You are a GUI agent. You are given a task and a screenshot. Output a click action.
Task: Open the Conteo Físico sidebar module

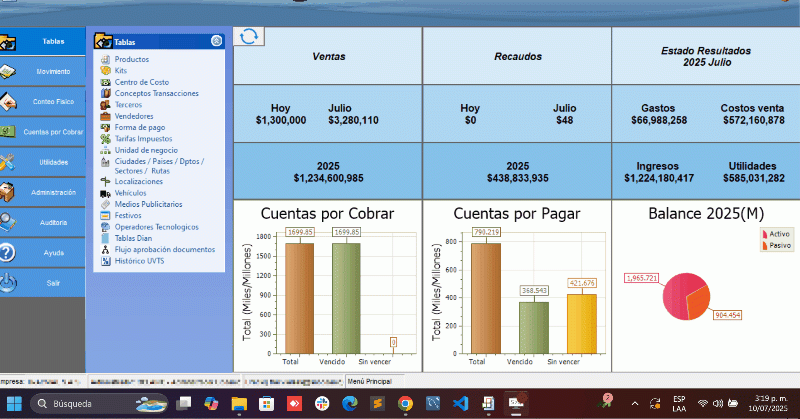[x=44, y=102]
